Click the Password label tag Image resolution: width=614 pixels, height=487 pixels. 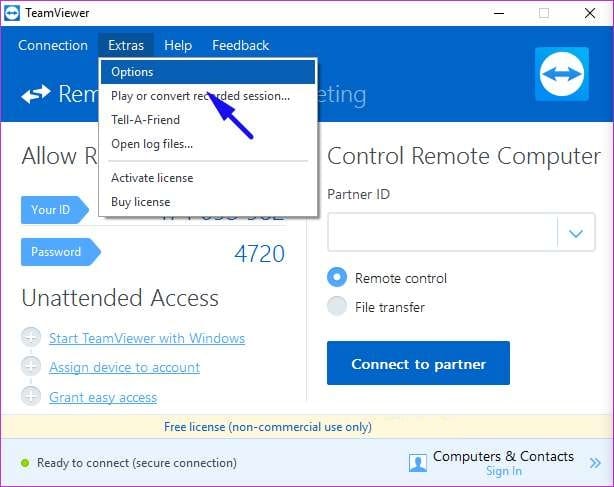click(x=61, y=252)
